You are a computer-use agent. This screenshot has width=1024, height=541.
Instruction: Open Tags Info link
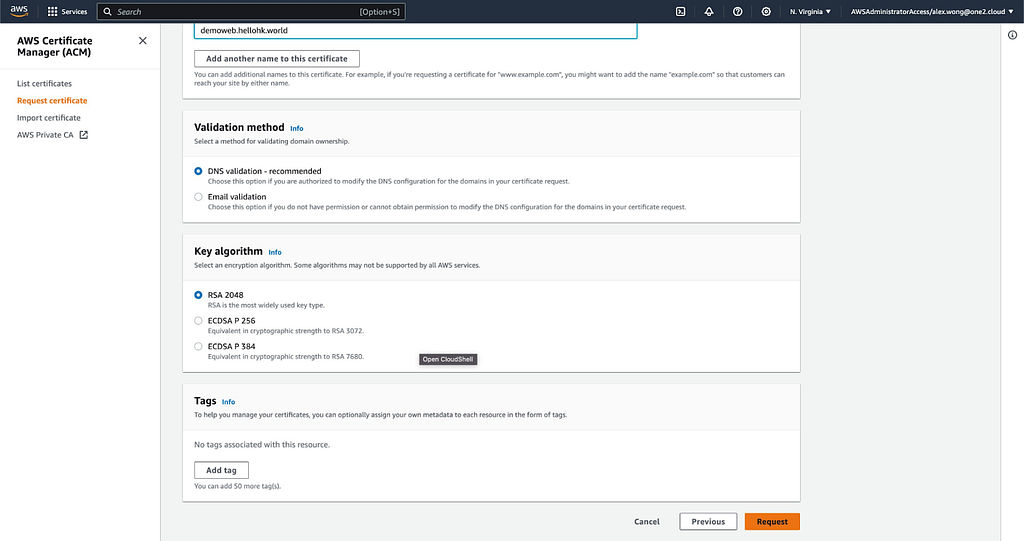tap(228, 402)
